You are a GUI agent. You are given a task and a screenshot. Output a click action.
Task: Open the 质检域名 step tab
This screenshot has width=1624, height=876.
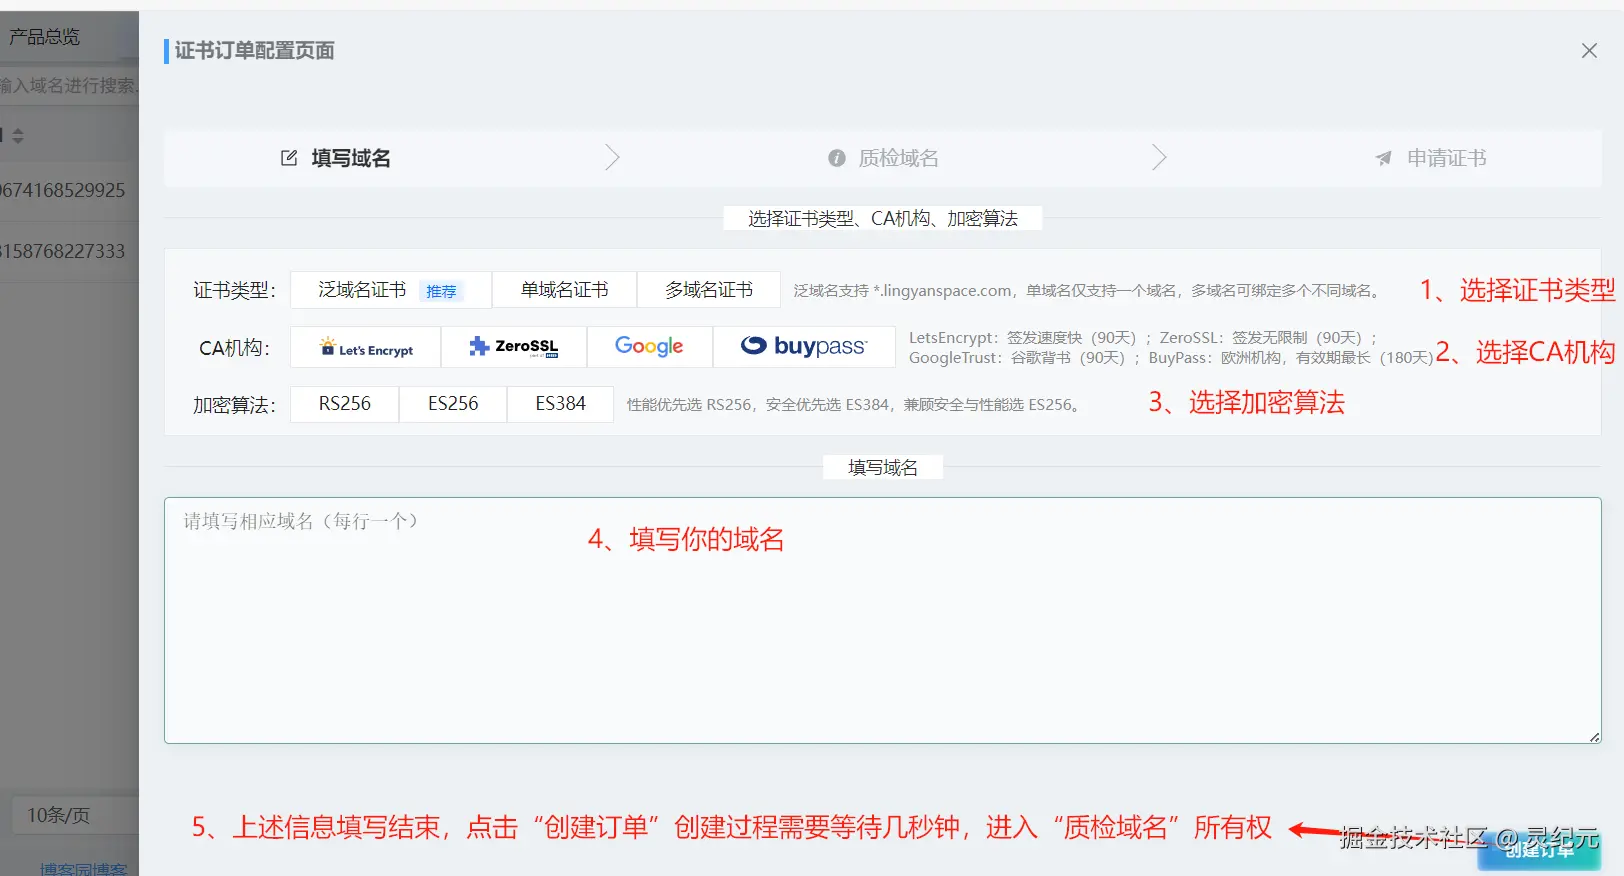point(884,158)
